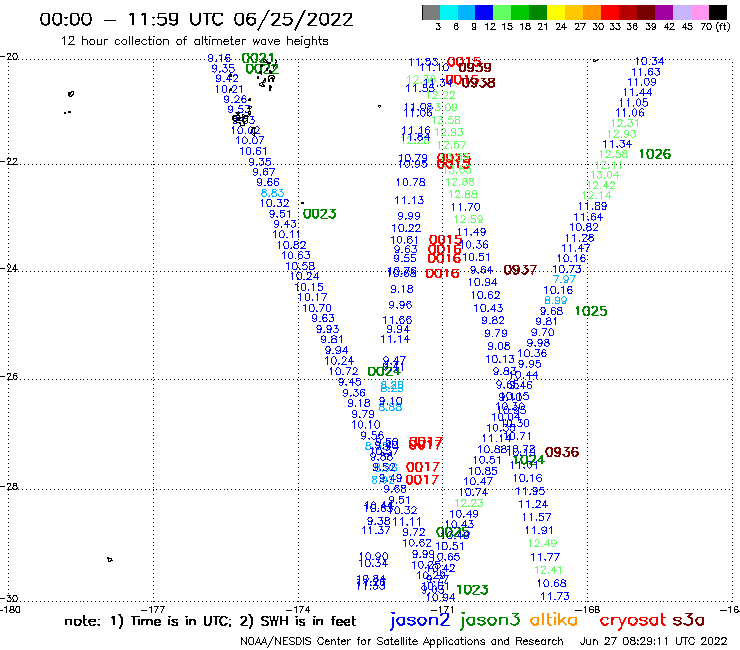Screen dimensions: 740x650
Task: Select the light blue wave height 7.97
Action: (x=564, y=279)
